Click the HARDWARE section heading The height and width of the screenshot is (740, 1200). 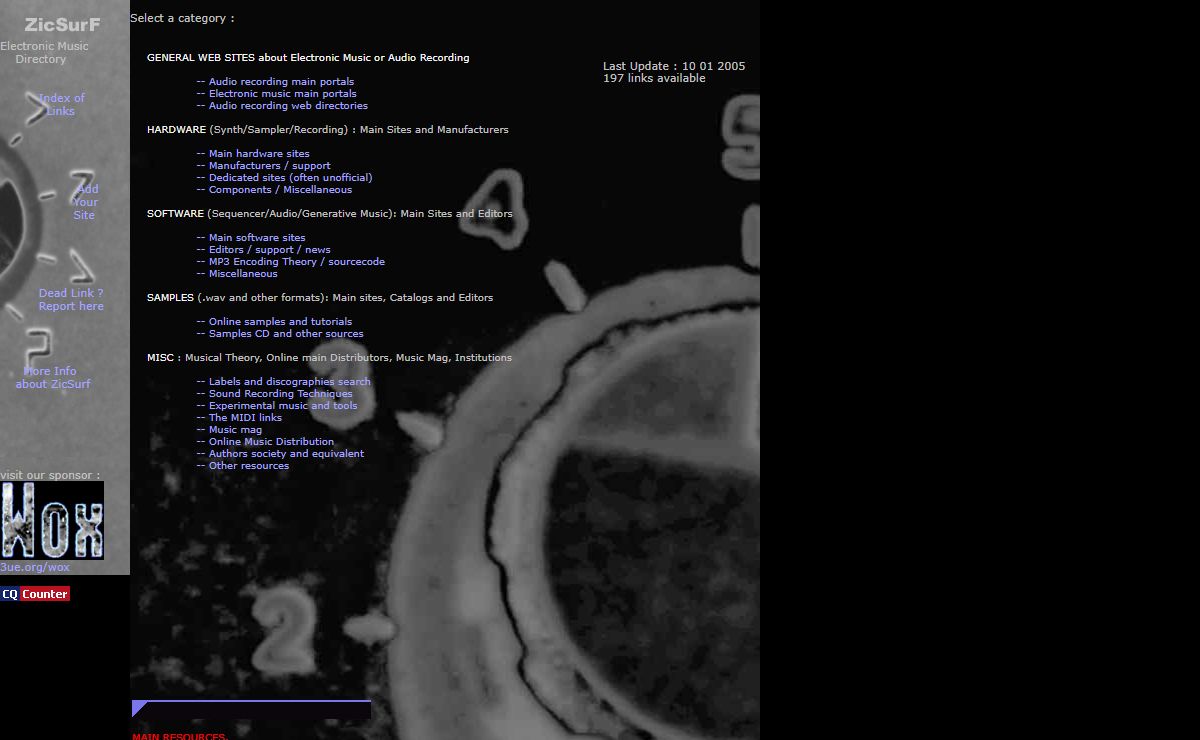(x=175, y=130)
